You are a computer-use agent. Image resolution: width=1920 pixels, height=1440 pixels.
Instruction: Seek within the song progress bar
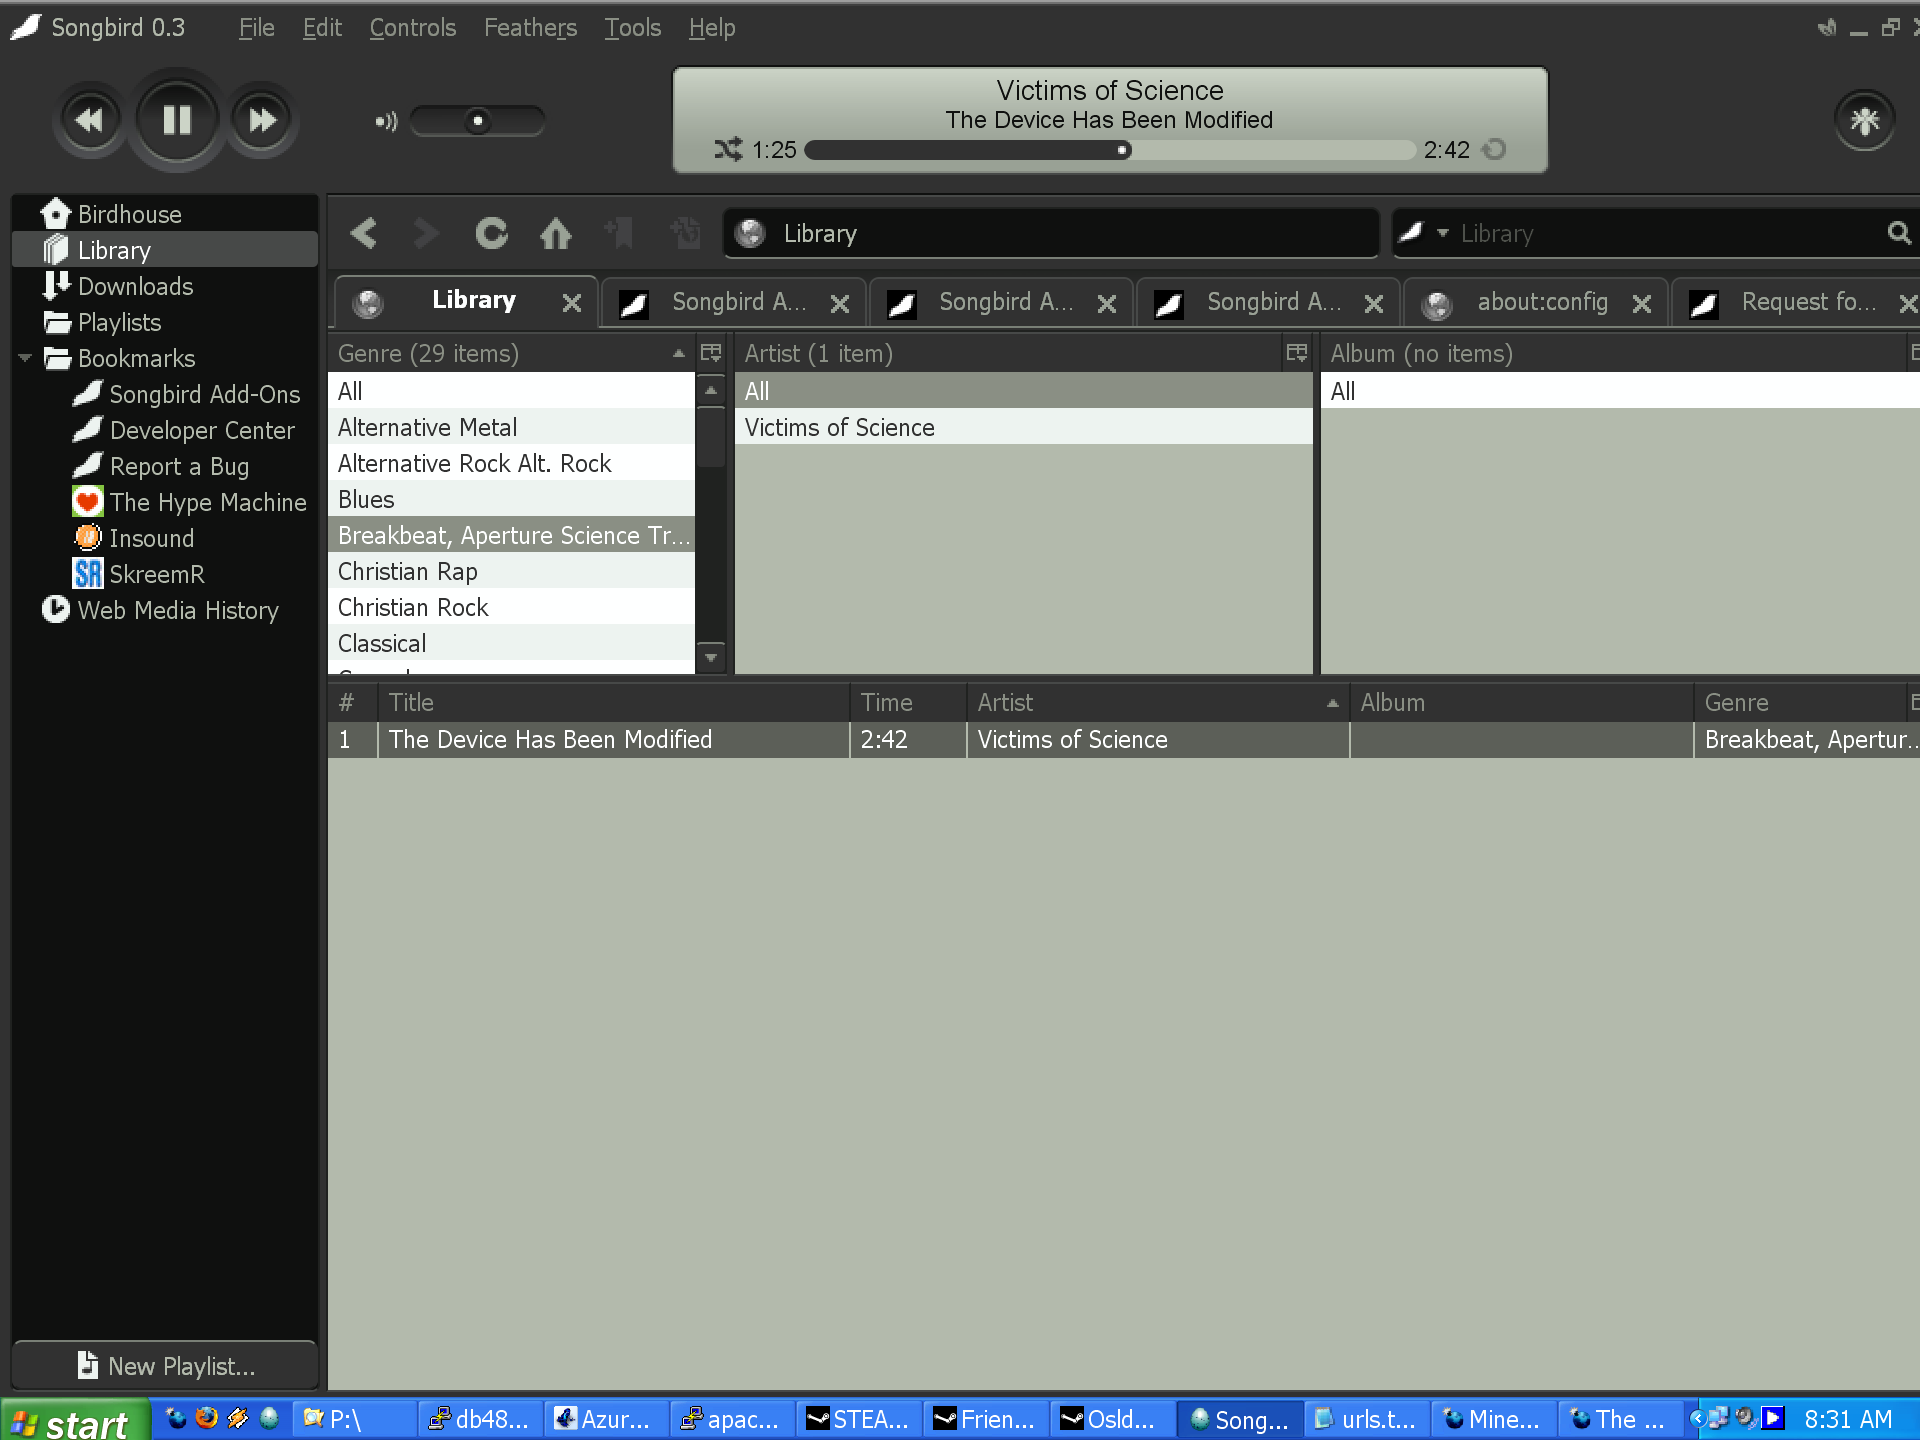click(x=1110, y=150)
